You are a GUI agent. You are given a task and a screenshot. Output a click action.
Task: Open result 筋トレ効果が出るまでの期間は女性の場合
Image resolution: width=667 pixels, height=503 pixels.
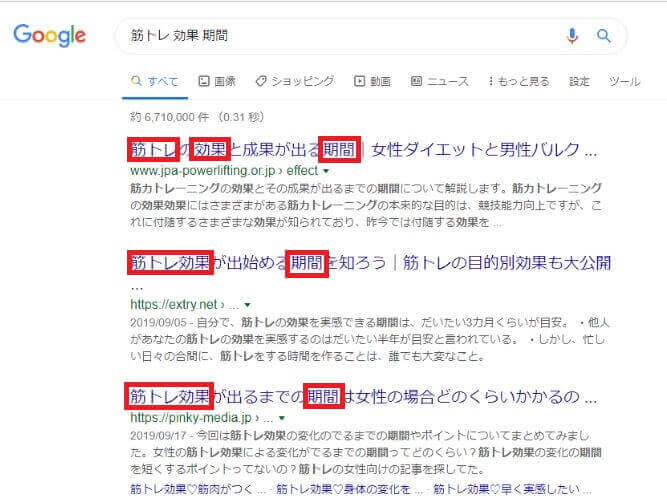[364, 397]
